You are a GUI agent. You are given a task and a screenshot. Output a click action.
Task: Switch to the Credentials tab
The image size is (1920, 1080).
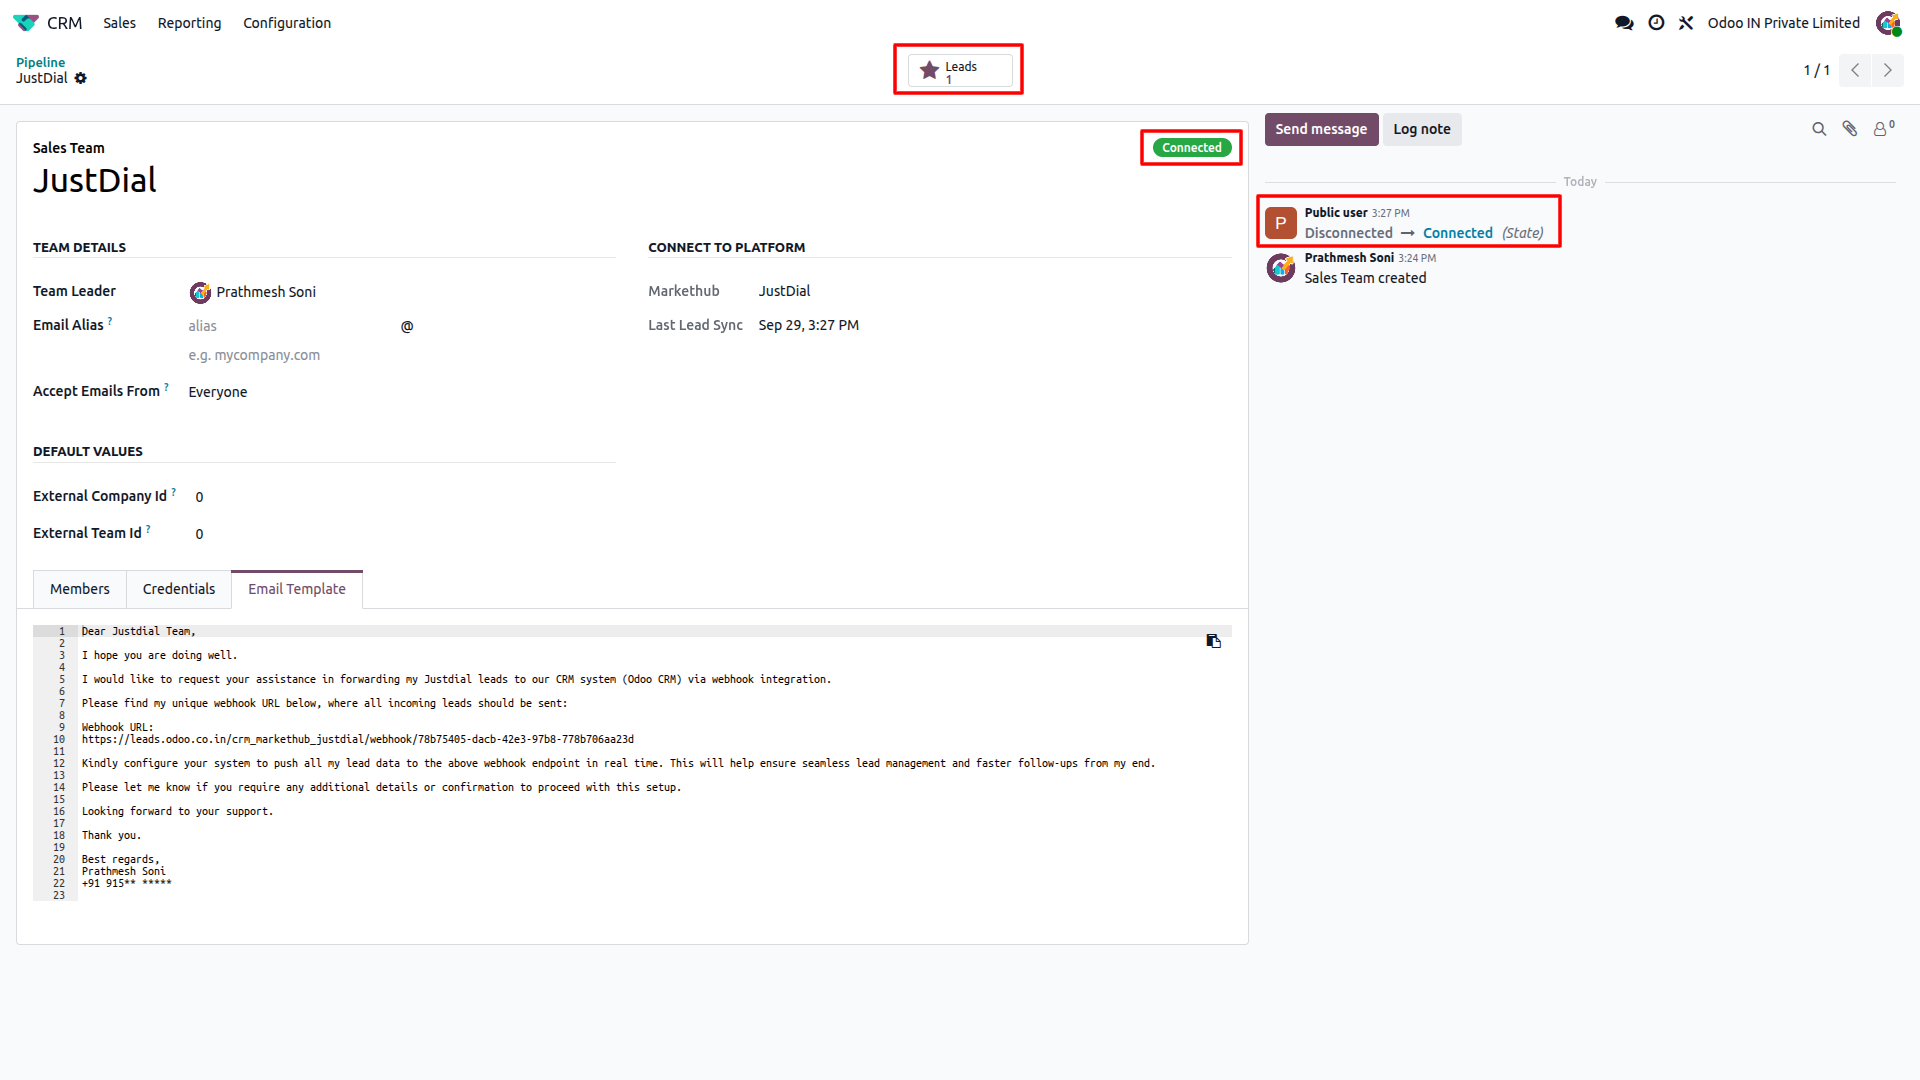(x=179, y=589)
